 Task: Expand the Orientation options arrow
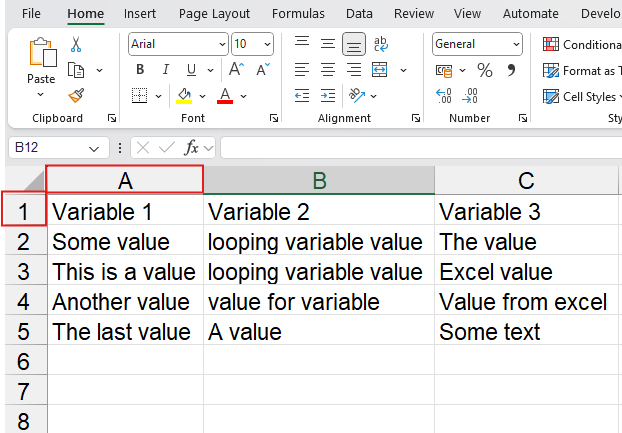[373, 96]
